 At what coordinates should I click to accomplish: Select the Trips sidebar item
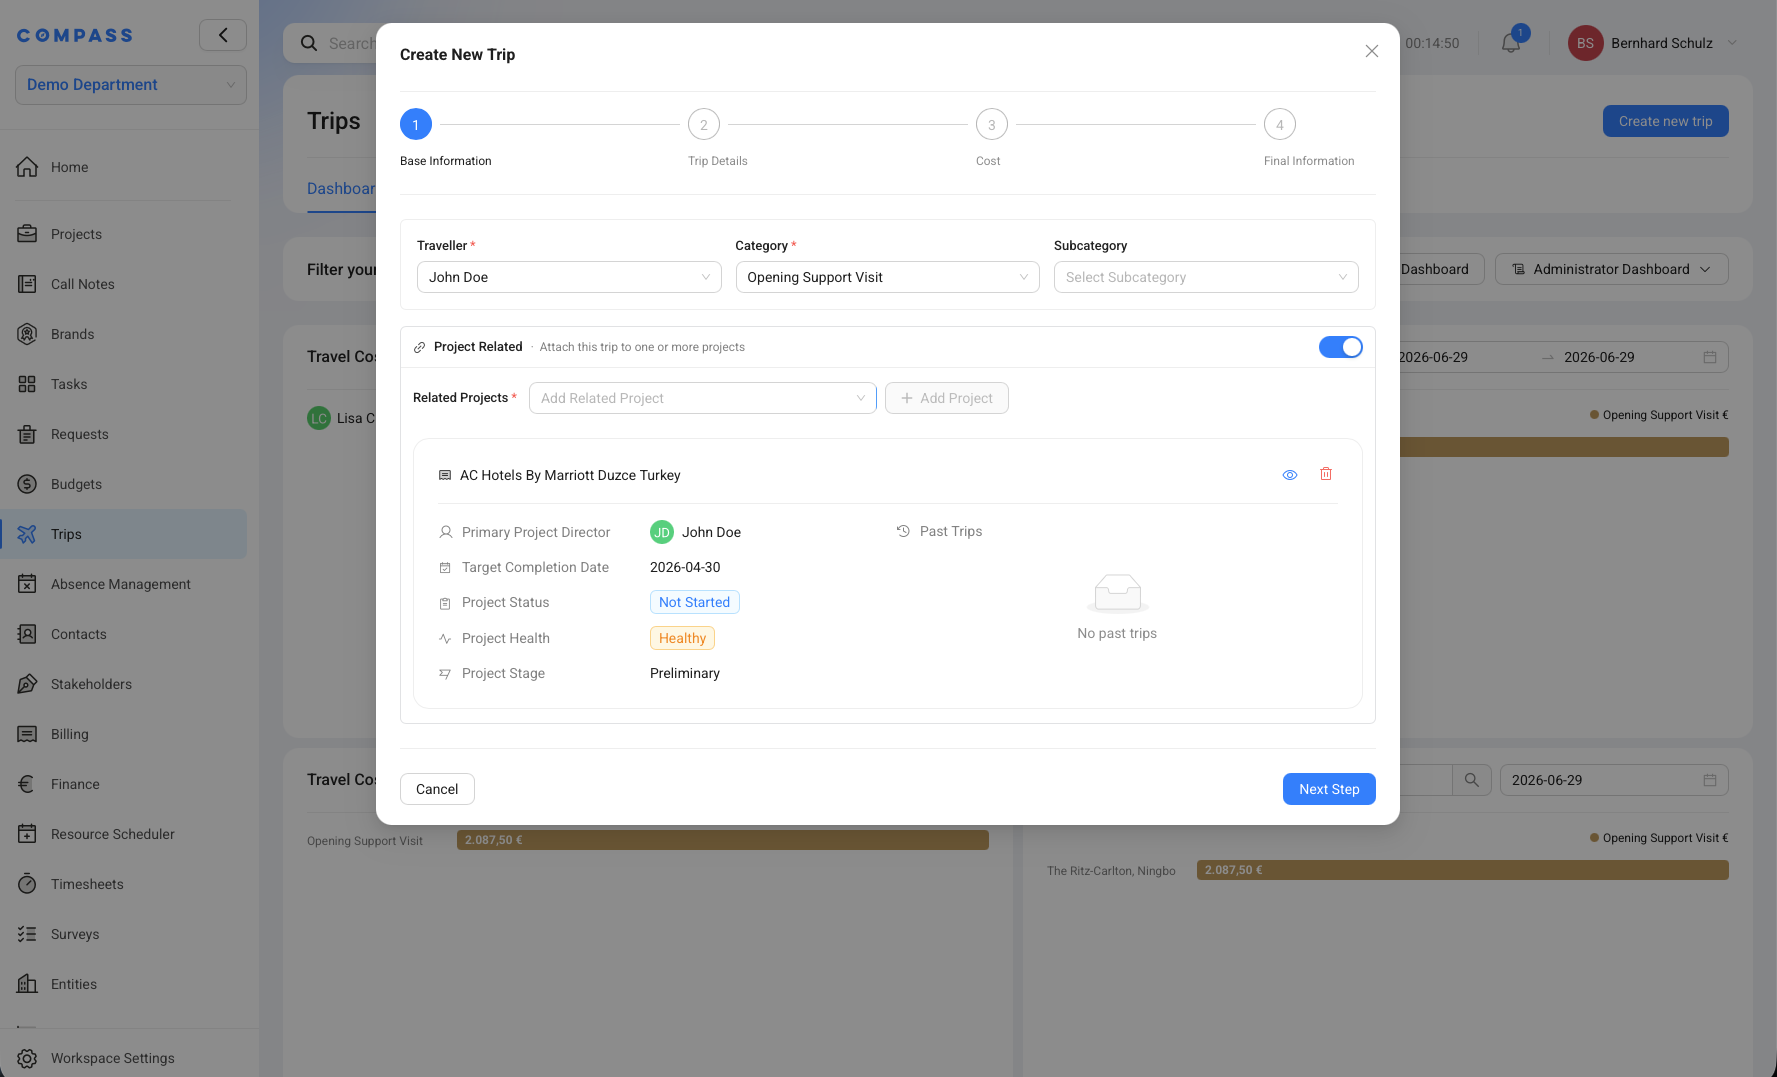123,534
